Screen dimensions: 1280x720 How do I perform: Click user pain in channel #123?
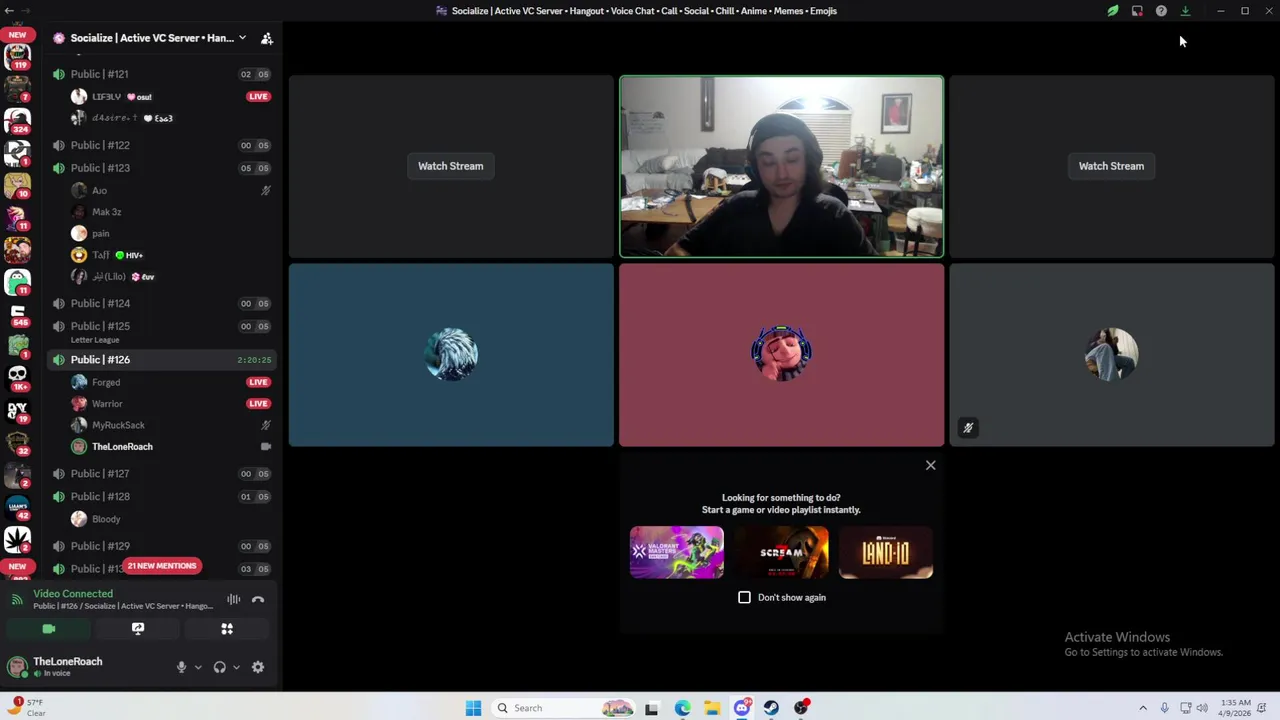pos(171,233)
